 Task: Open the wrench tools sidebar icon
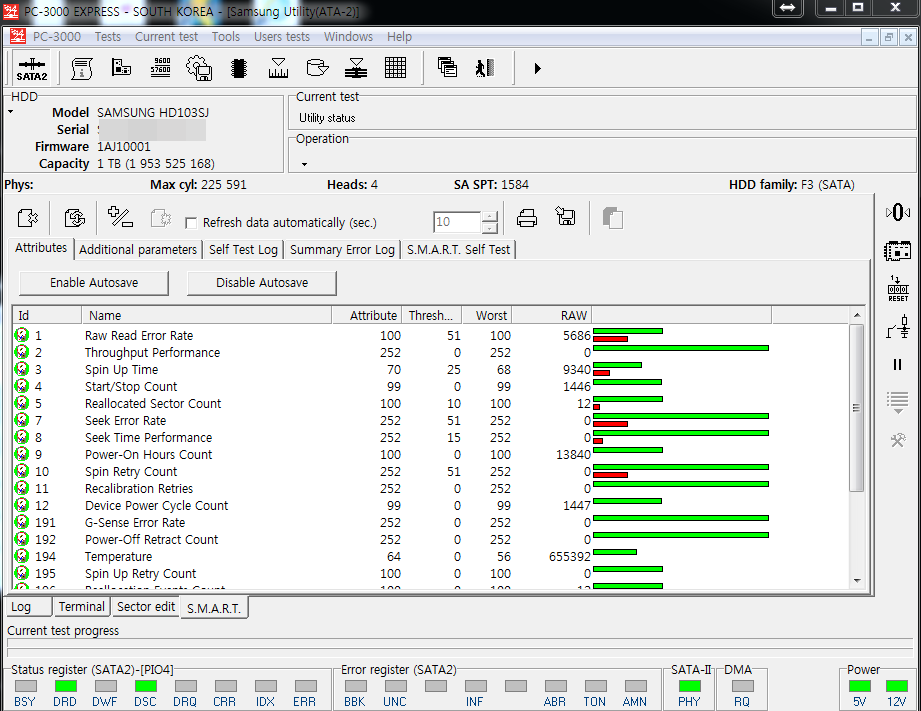click(x=898, y=440)
